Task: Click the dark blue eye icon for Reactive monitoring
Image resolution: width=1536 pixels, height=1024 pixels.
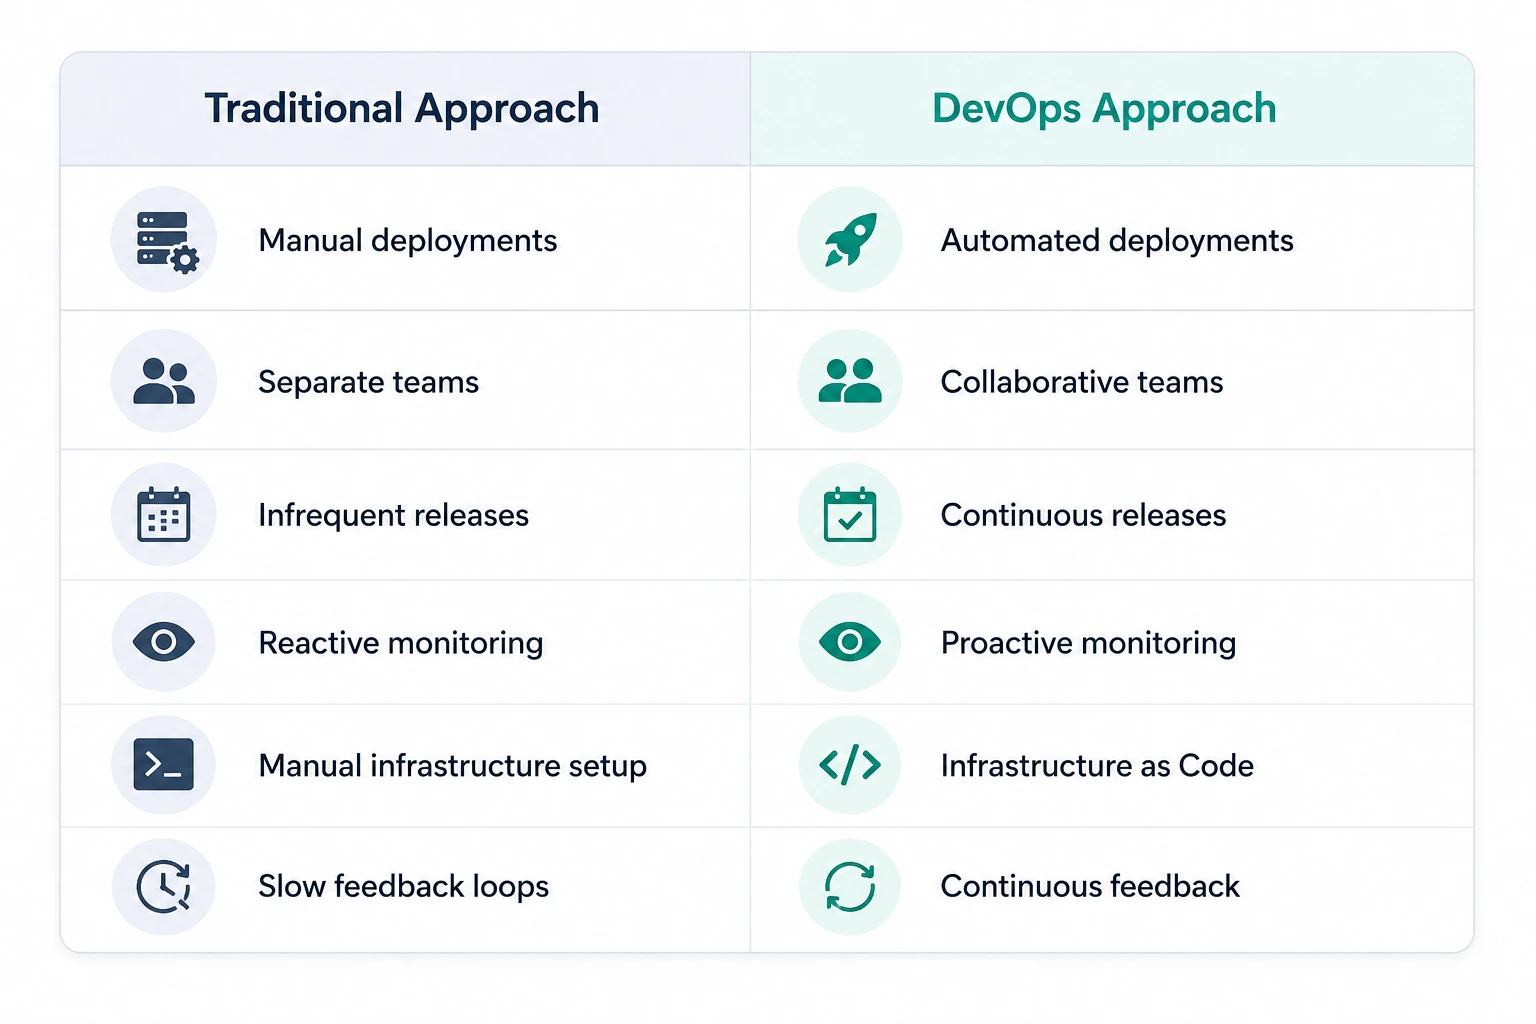Action: coord(164,641)
